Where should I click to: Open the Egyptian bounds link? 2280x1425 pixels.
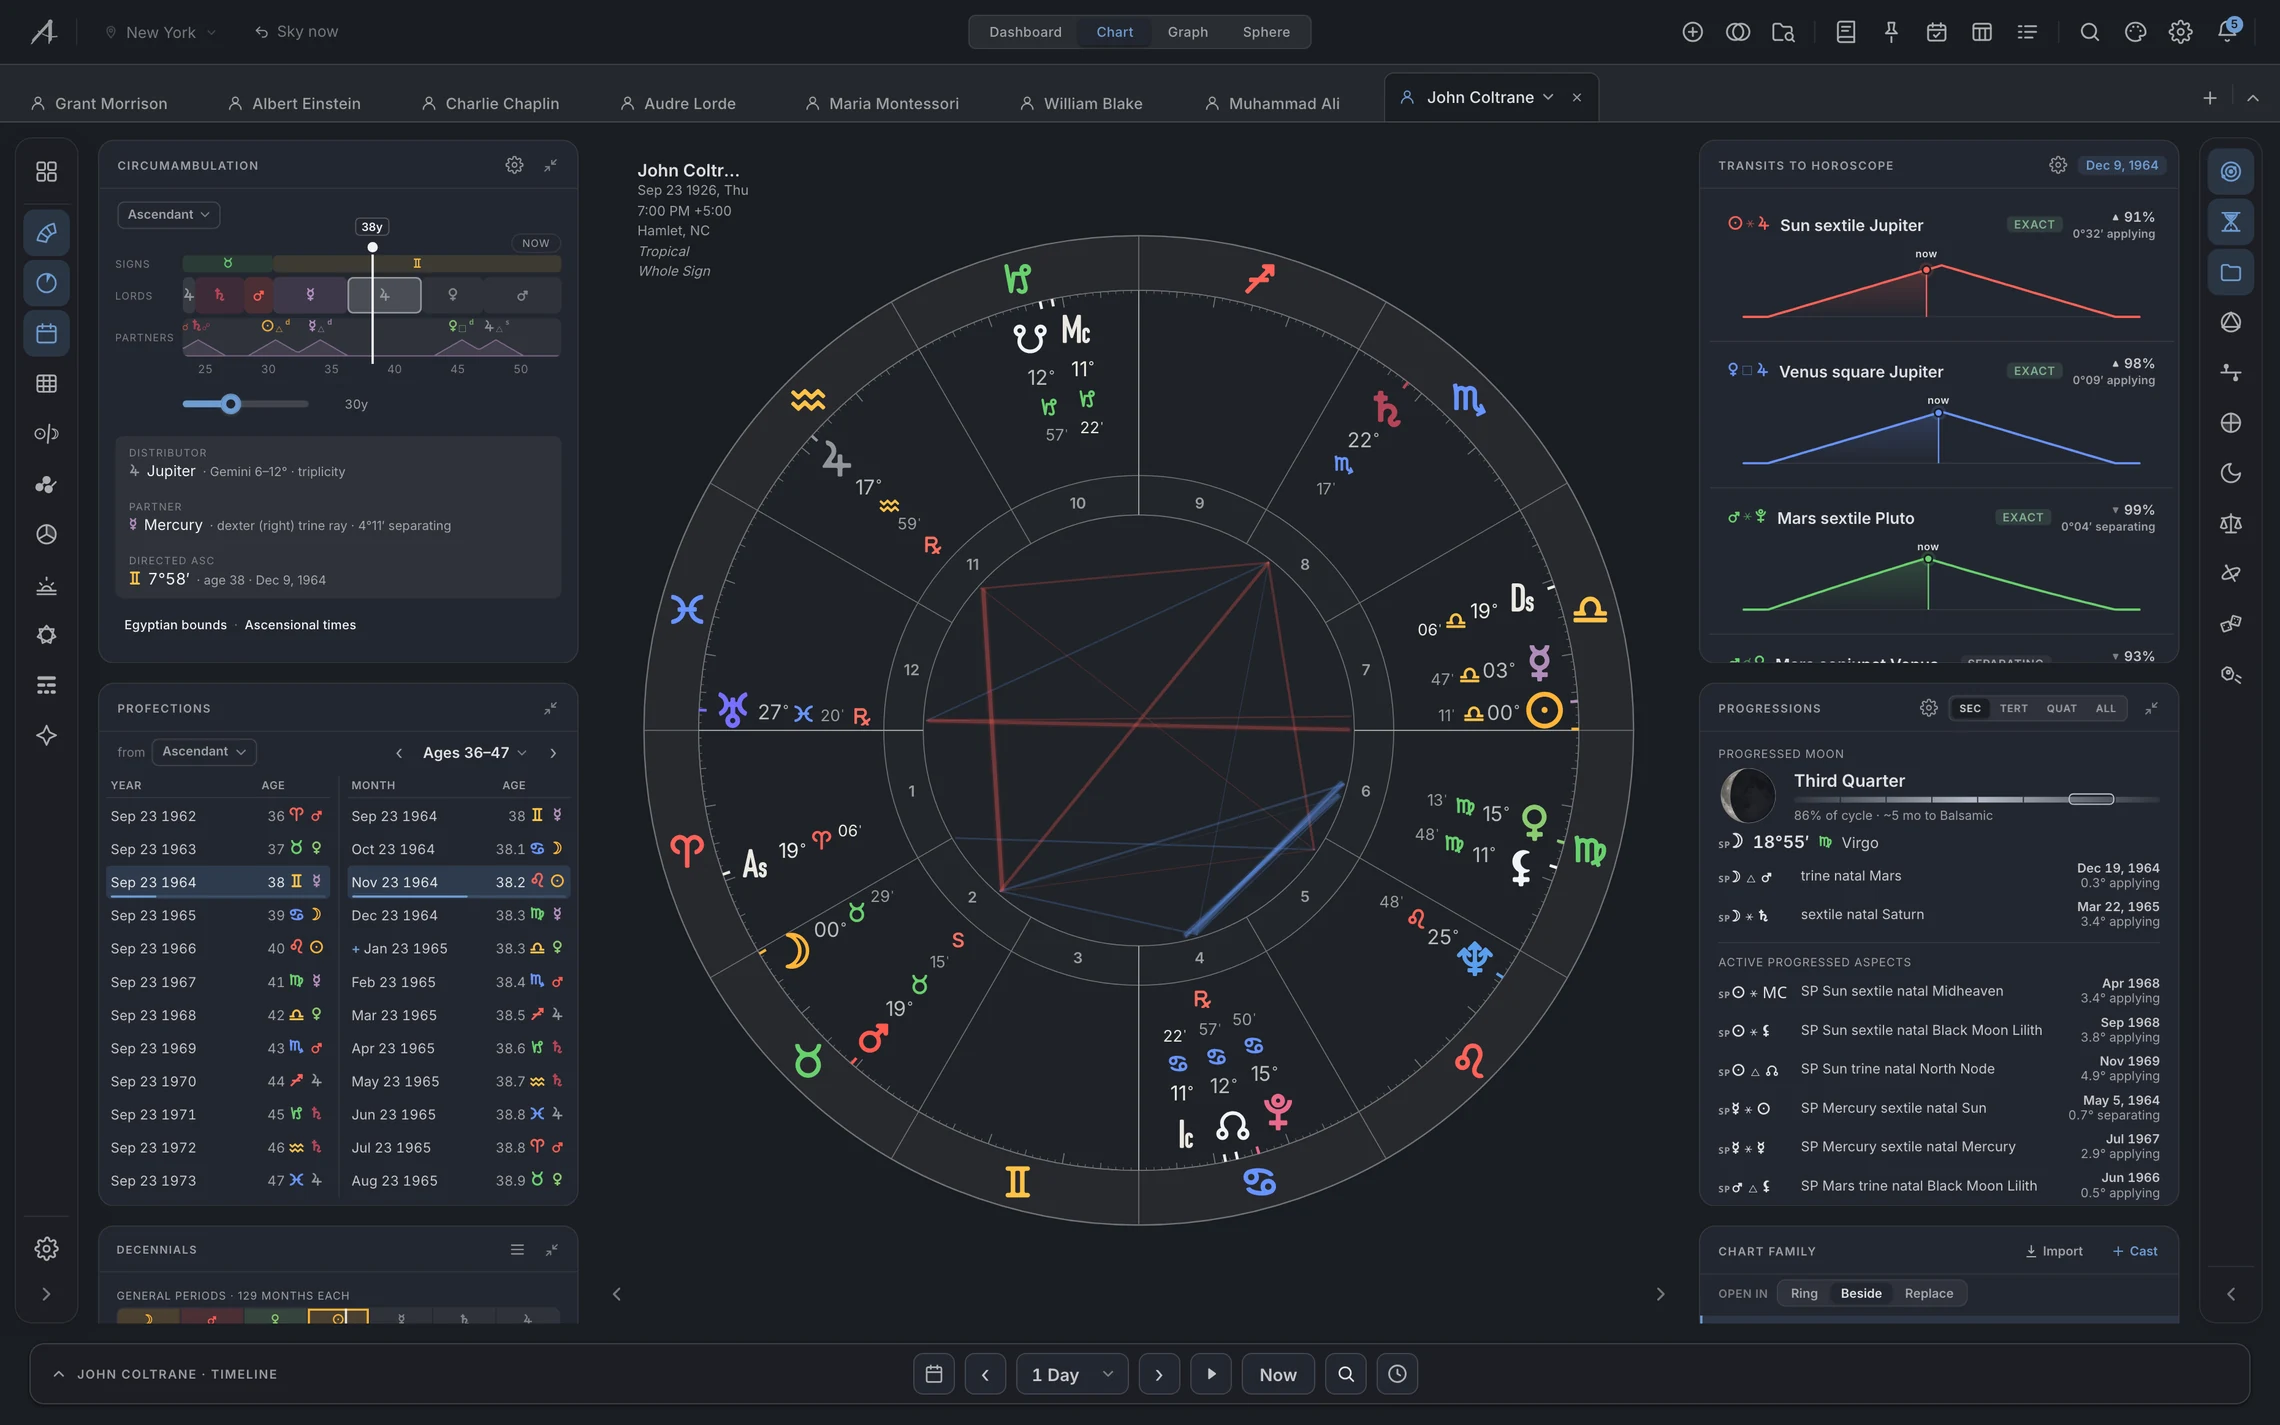pos(175,624)
